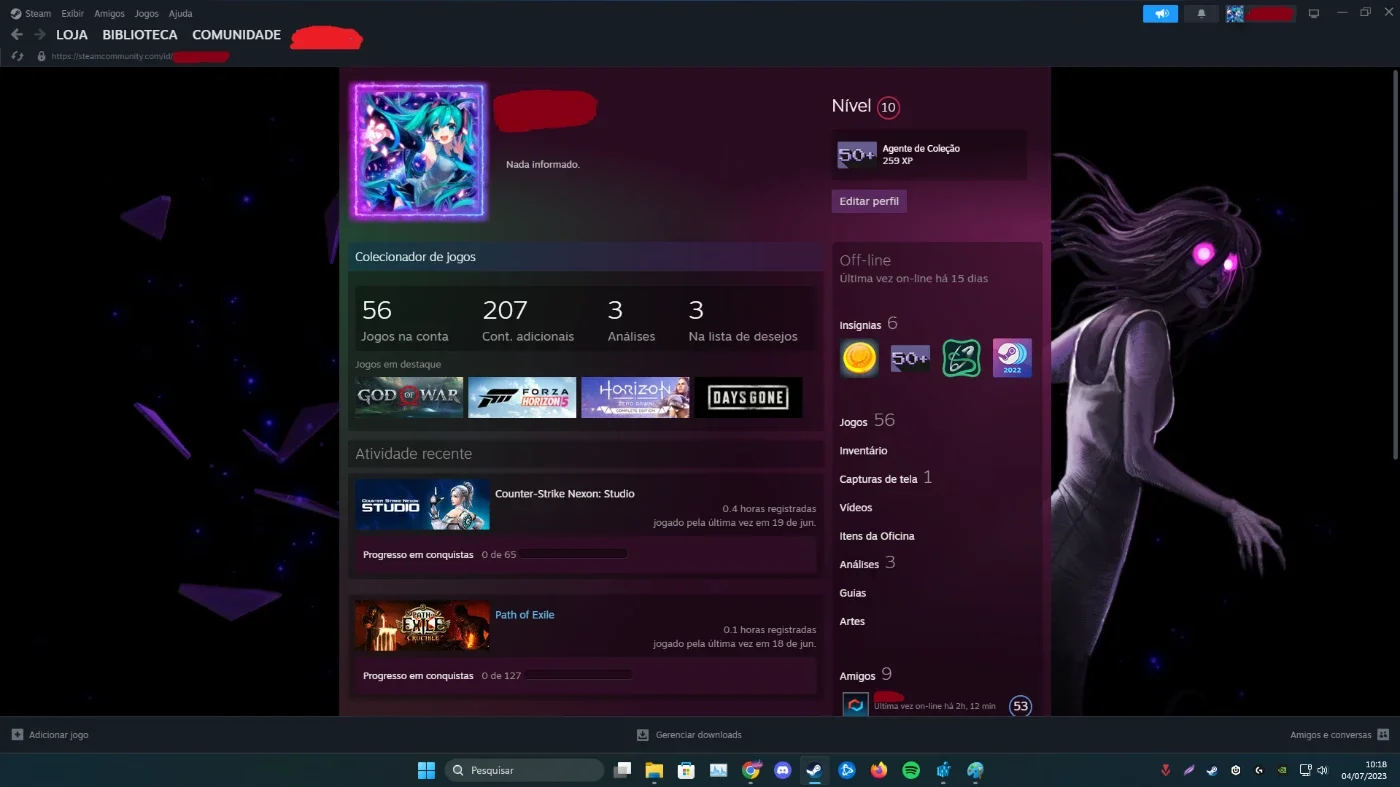
Task: Click the 0 de 65 conquistas progress bar
Action: tap(573, 554)
